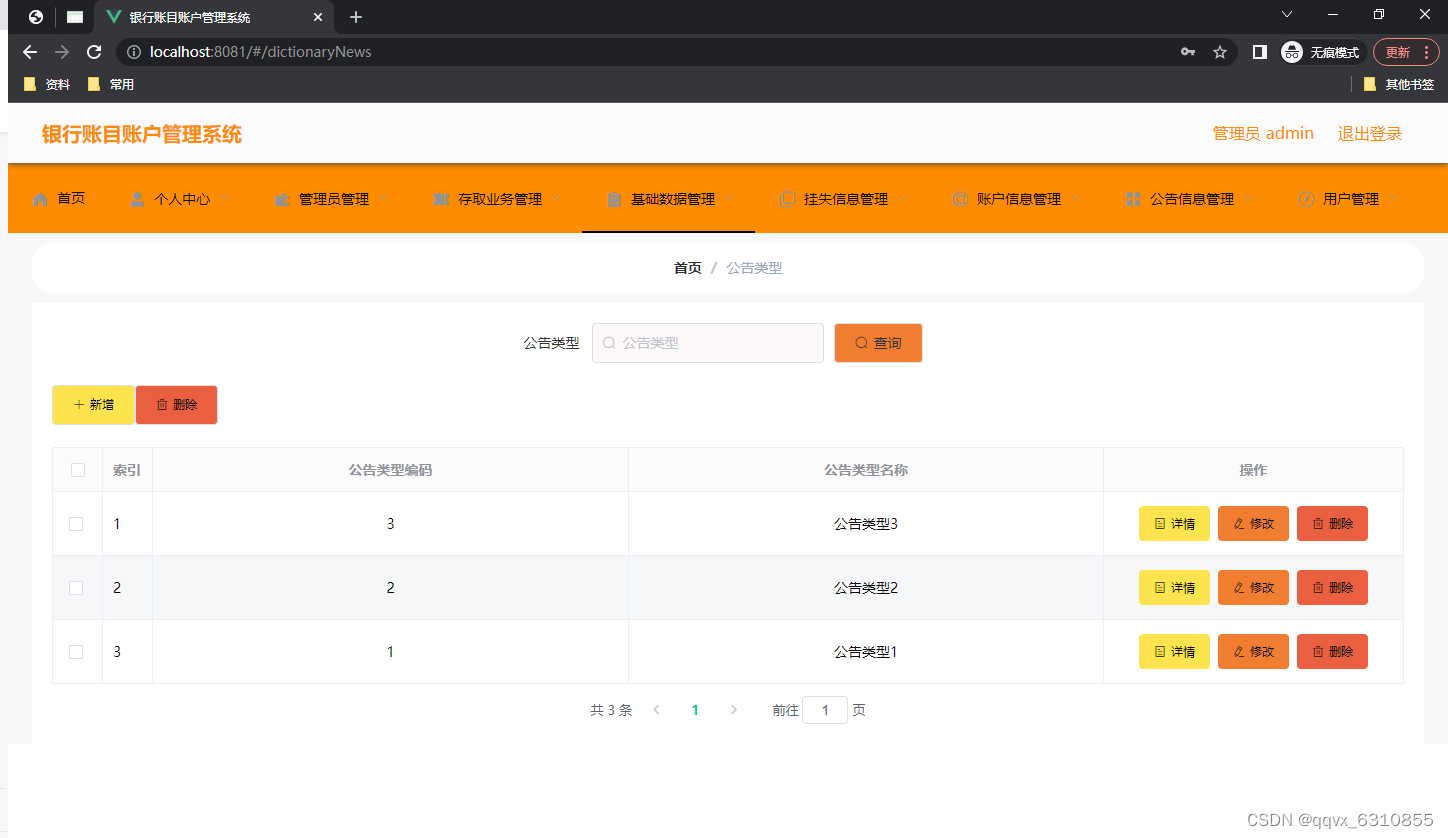Click the yellow 新增 add button
This screenshot has width=1448, height=838.
93,405
